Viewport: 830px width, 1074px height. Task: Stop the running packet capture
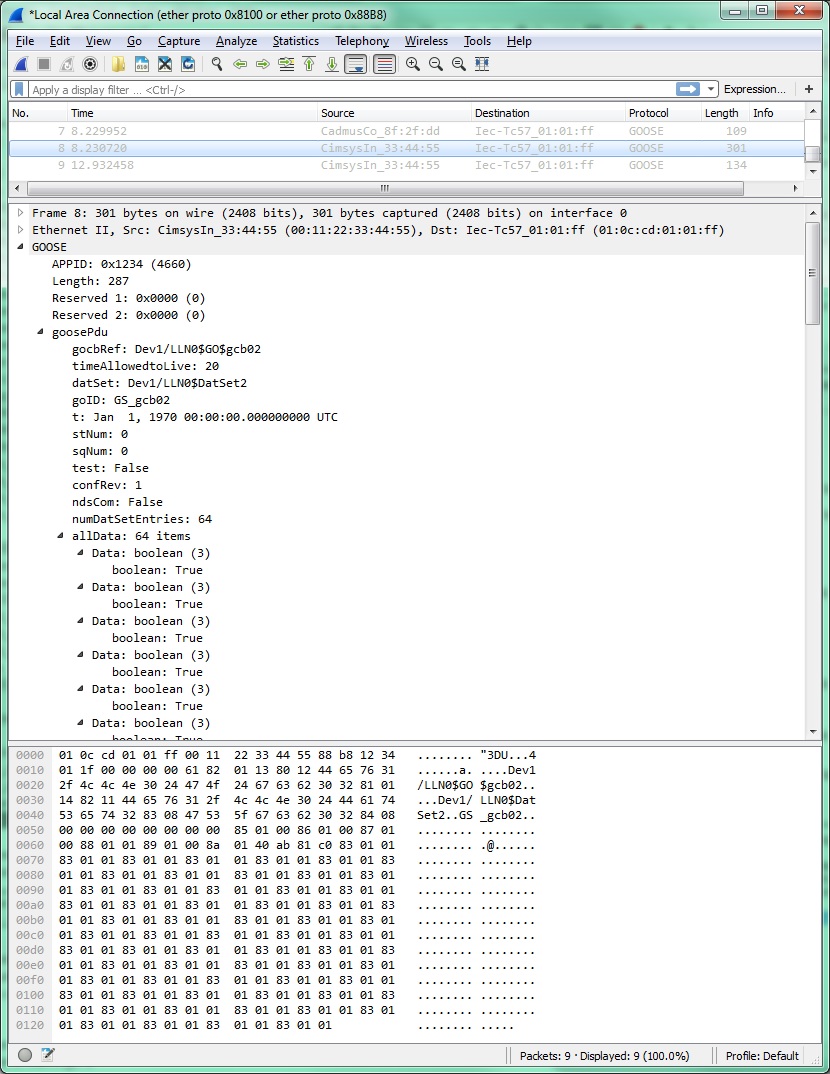[x=44, y=64]
